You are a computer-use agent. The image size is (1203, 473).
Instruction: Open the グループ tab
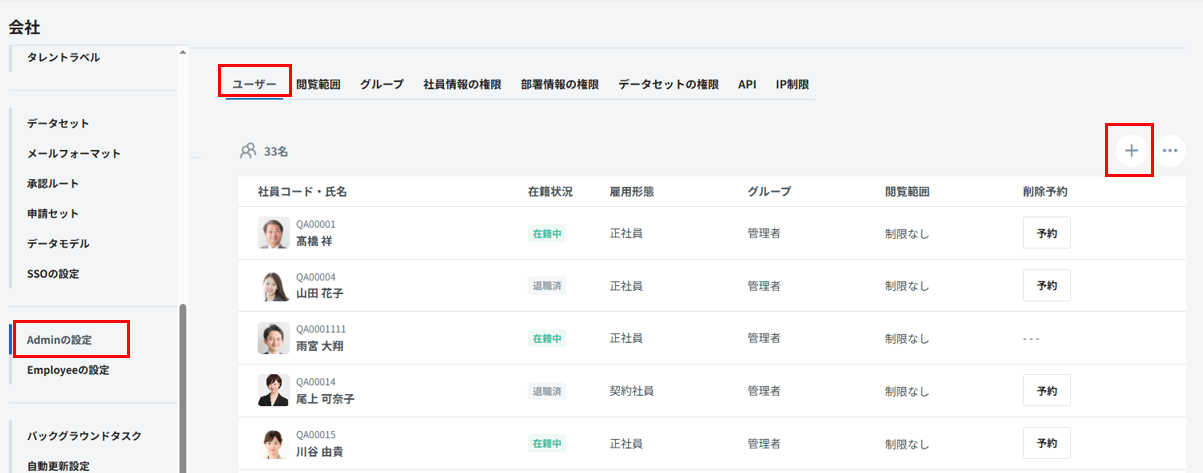tap(382, 85)
